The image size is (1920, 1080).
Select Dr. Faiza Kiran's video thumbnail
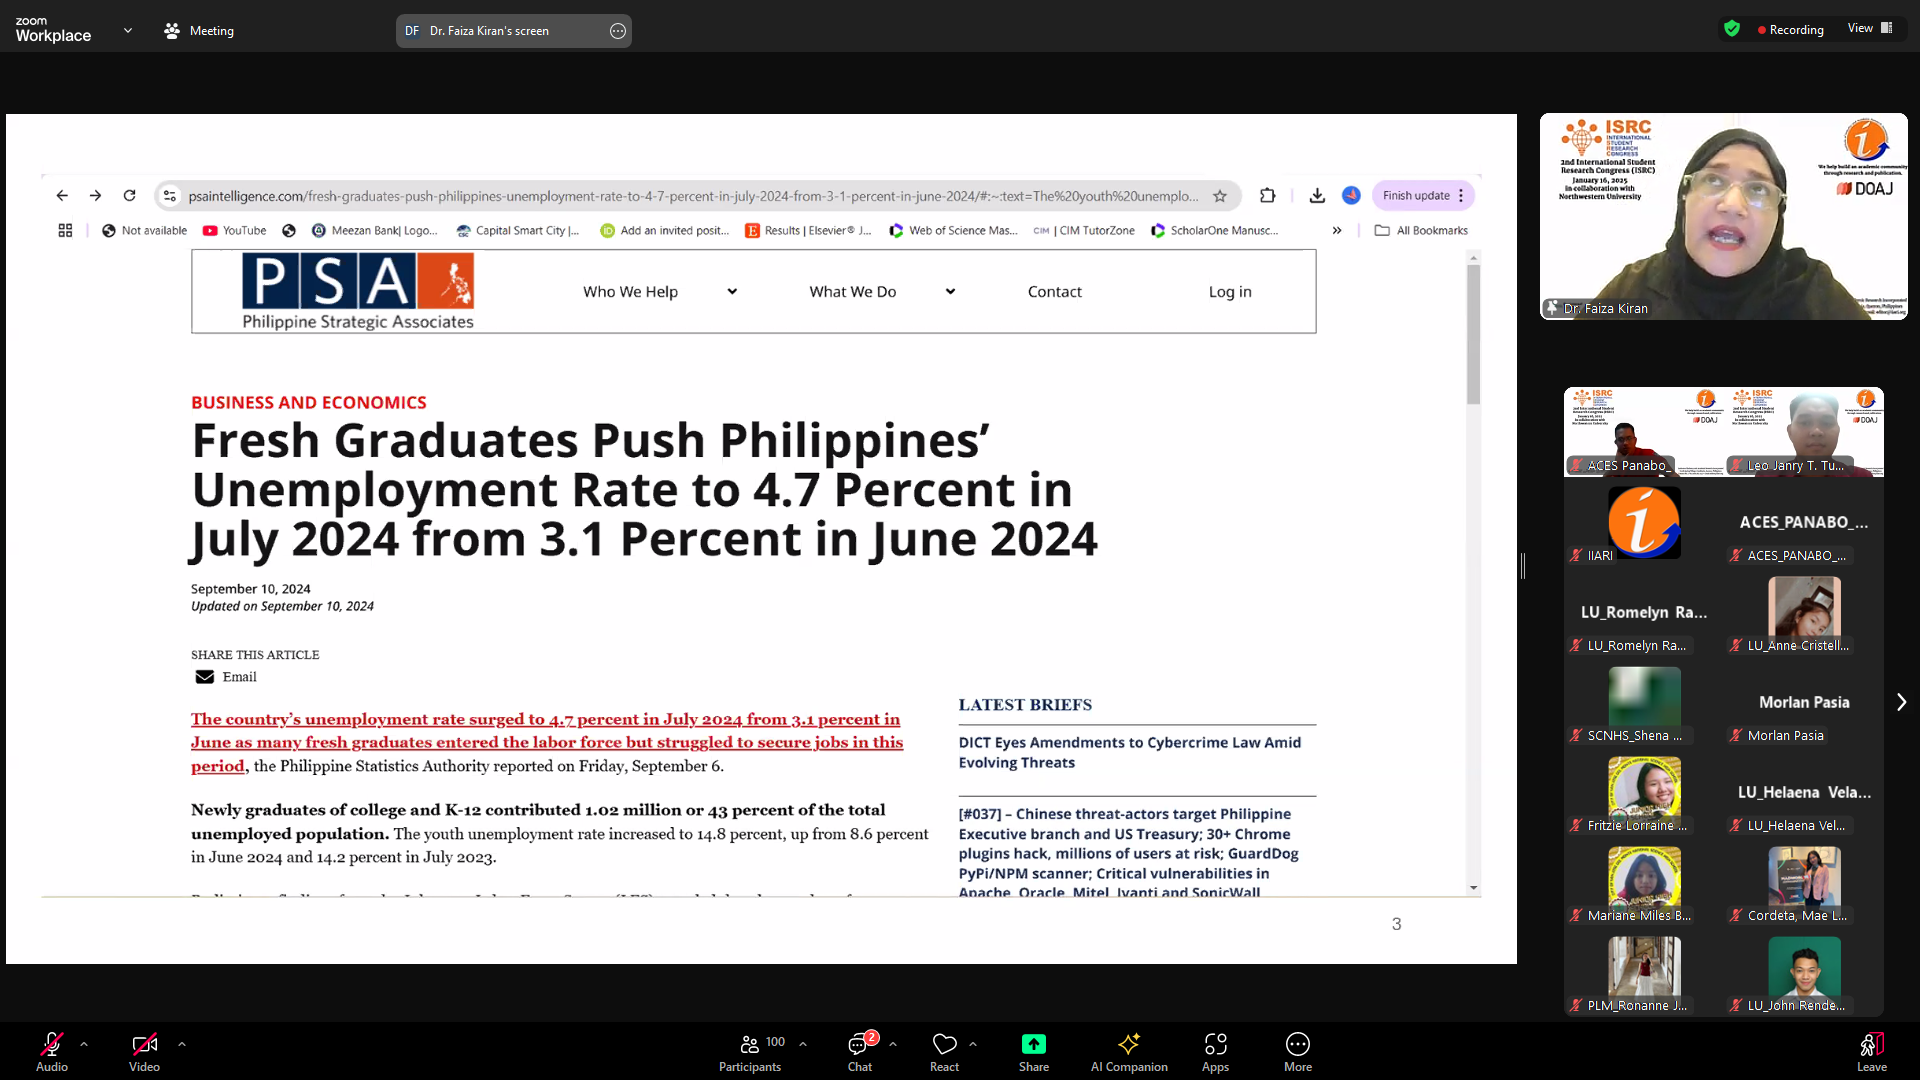(x=1723, y=216)
